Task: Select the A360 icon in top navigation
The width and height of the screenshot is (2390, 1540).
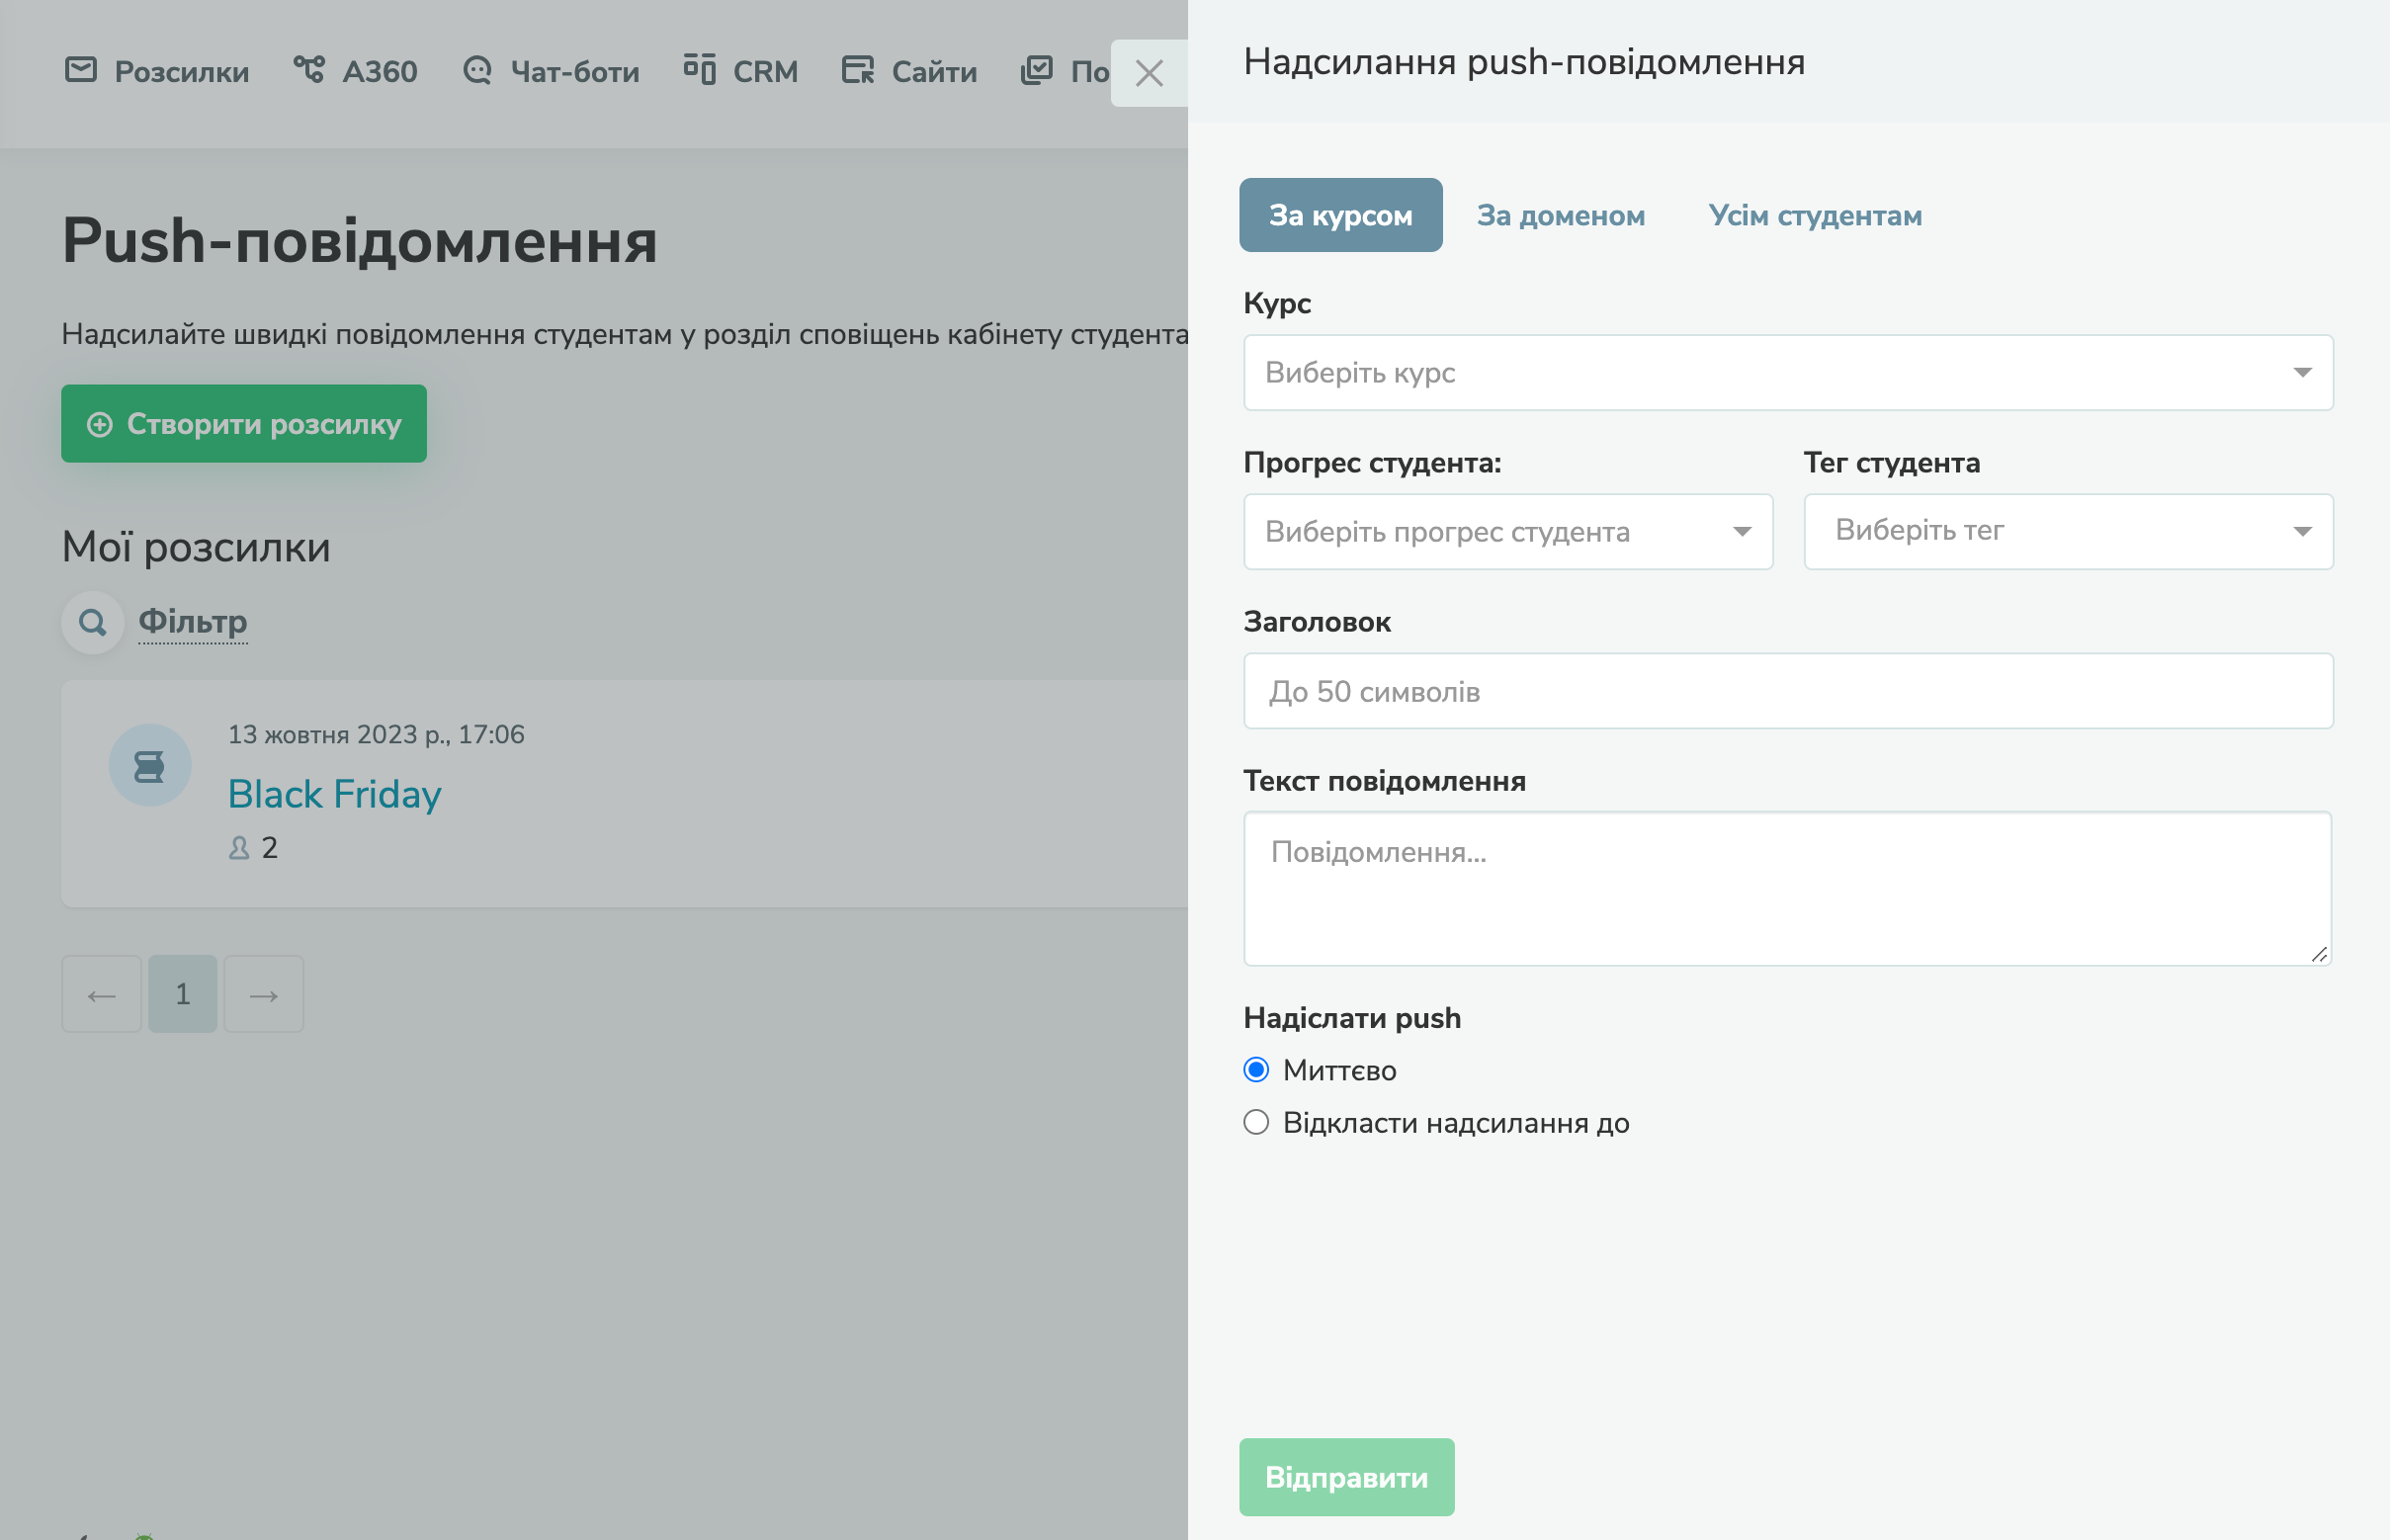Action: [x=311, y=70]
